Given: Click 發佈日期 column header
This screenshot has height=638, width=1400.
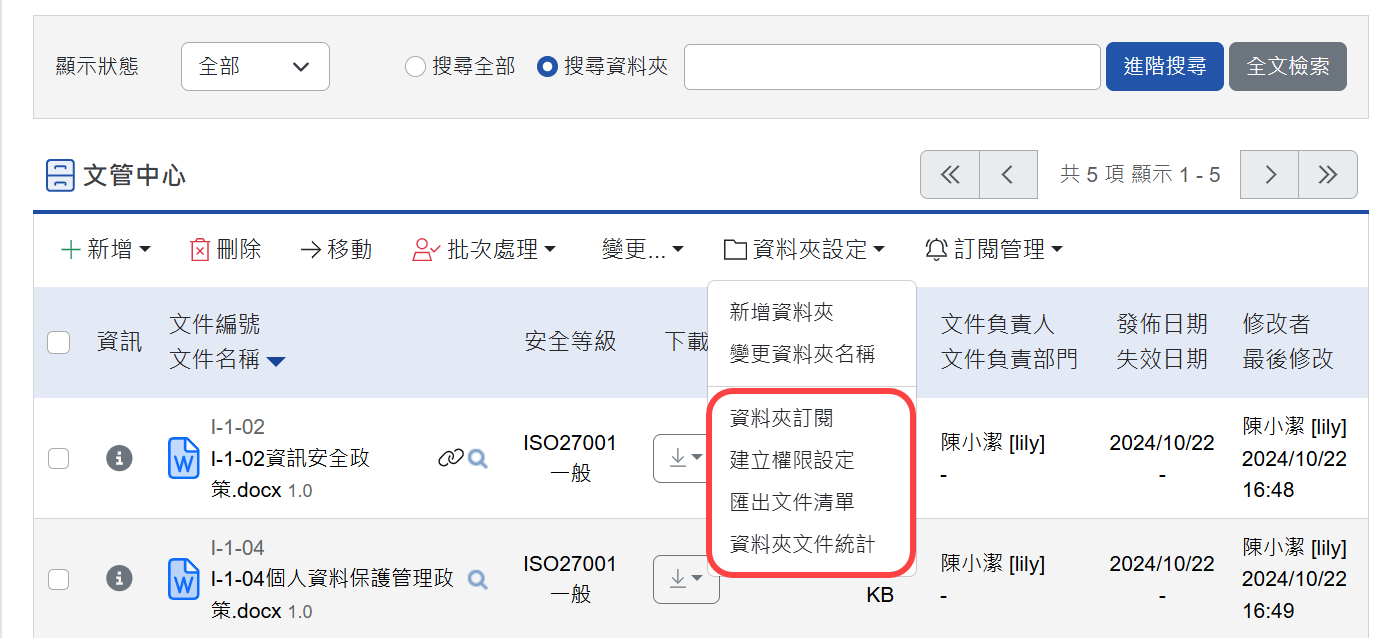Looking at the screenshot, I should [1162, 324].
